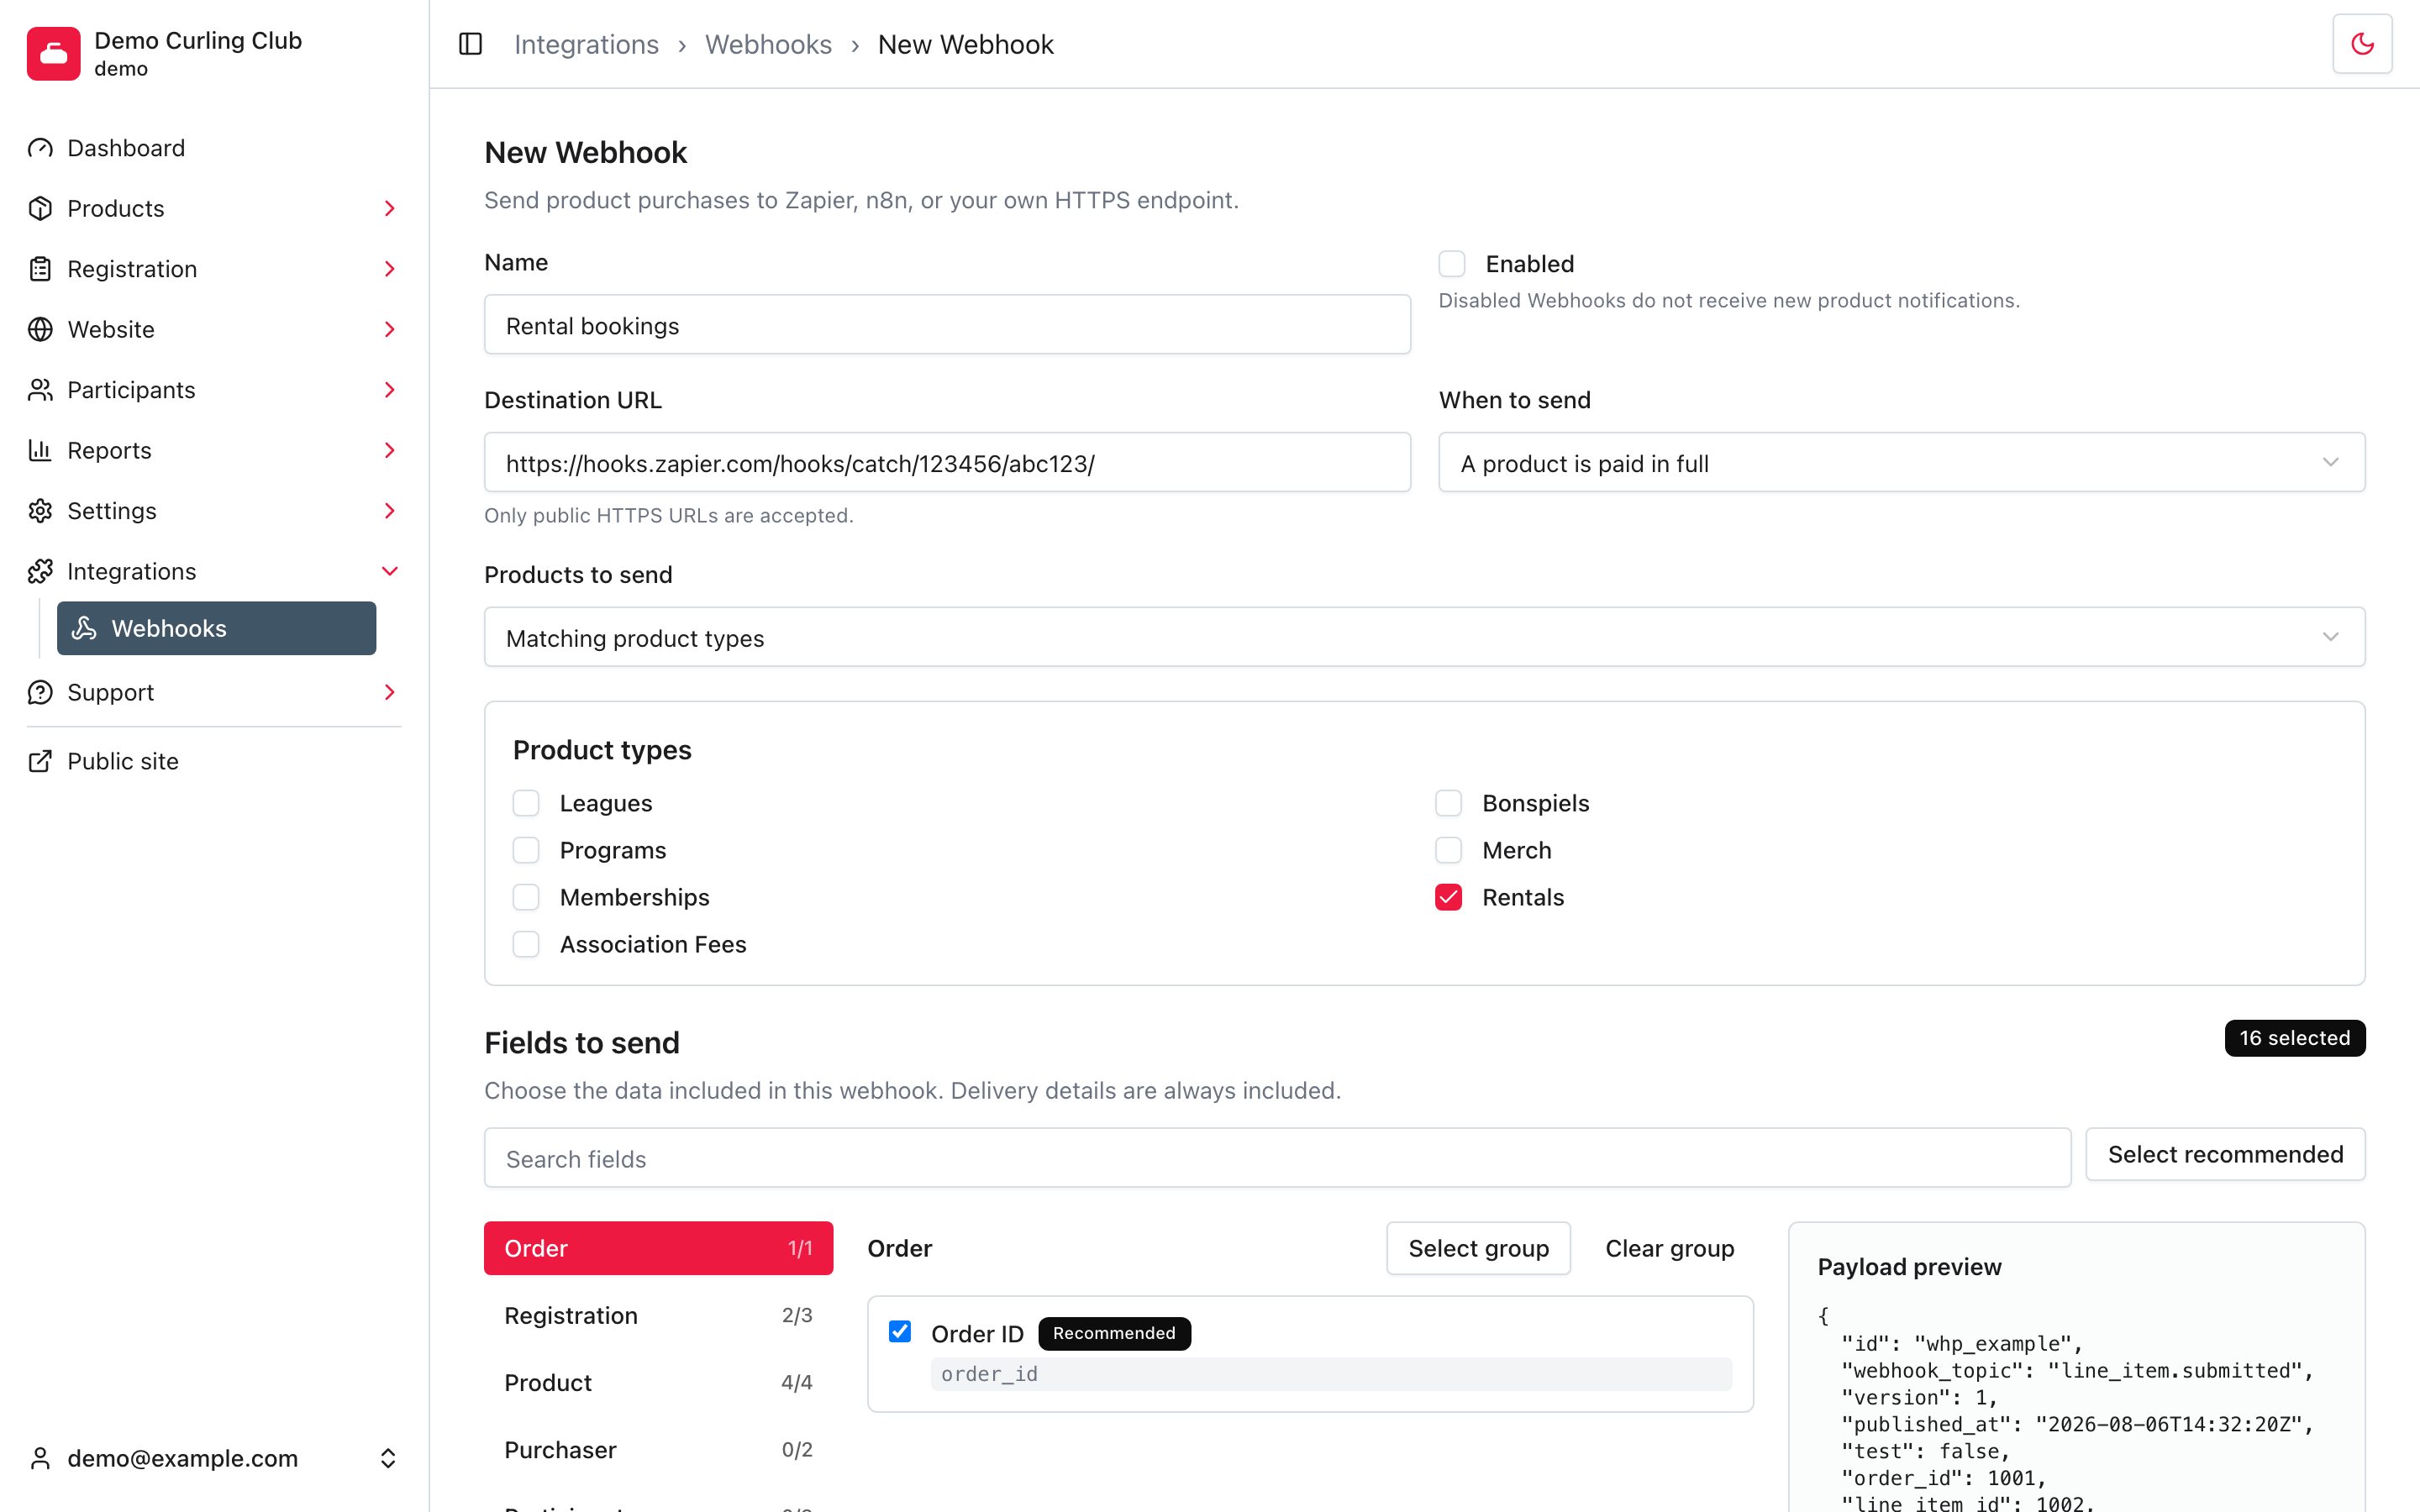Expand the Registration sidebar chevron
Screen dimensions: 2420x1512
point(390,269)
